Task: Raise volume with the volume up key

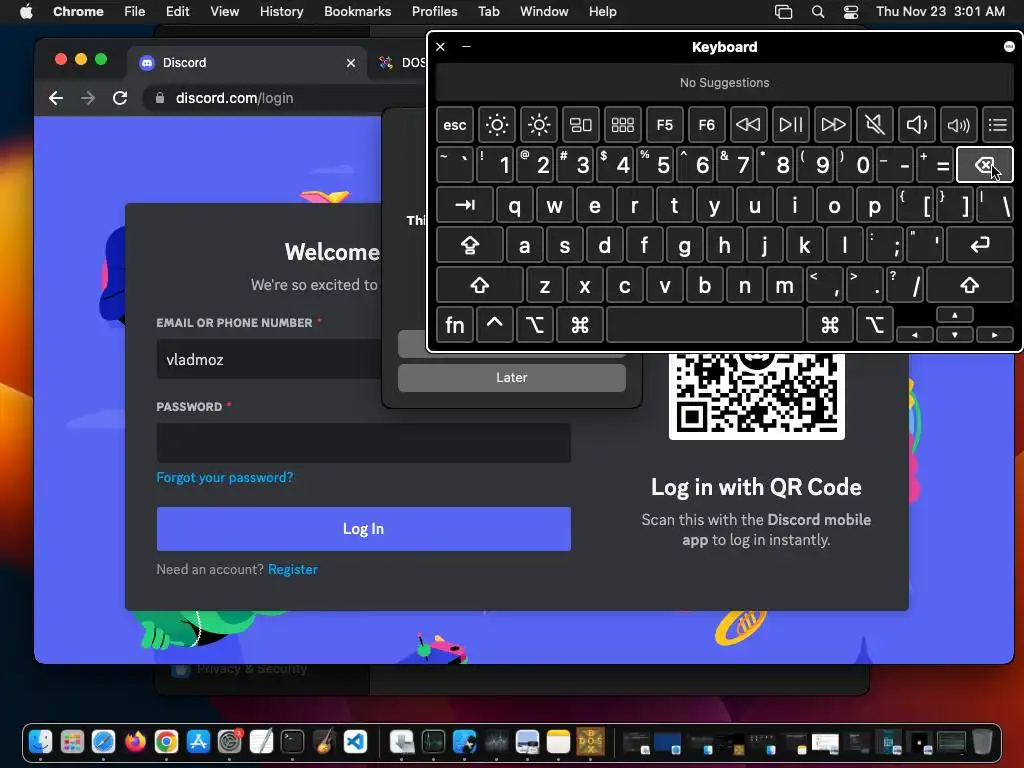Action: (958, 125)
